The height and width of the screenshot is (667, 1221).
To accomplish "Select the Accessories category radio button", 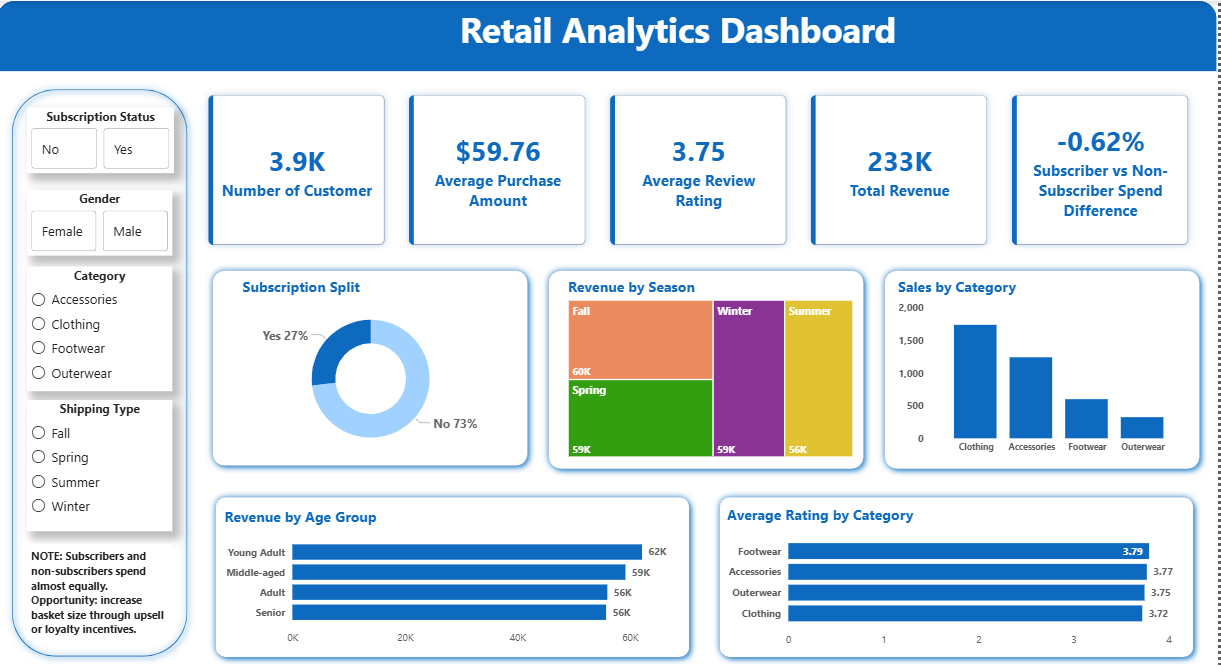I will [39, 299].
